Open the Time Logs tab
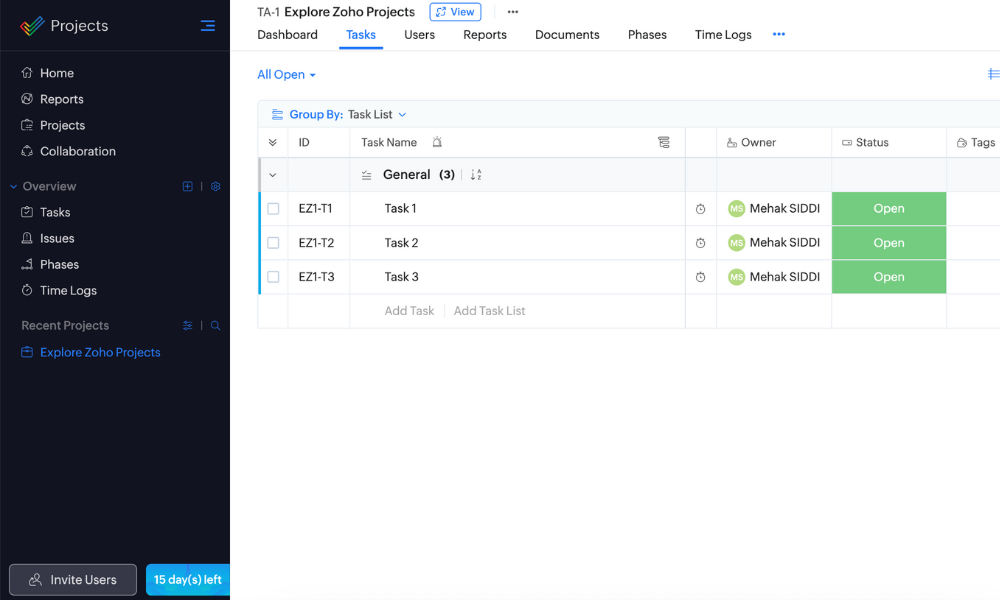The image size is (1000, 600). point(723,35)
